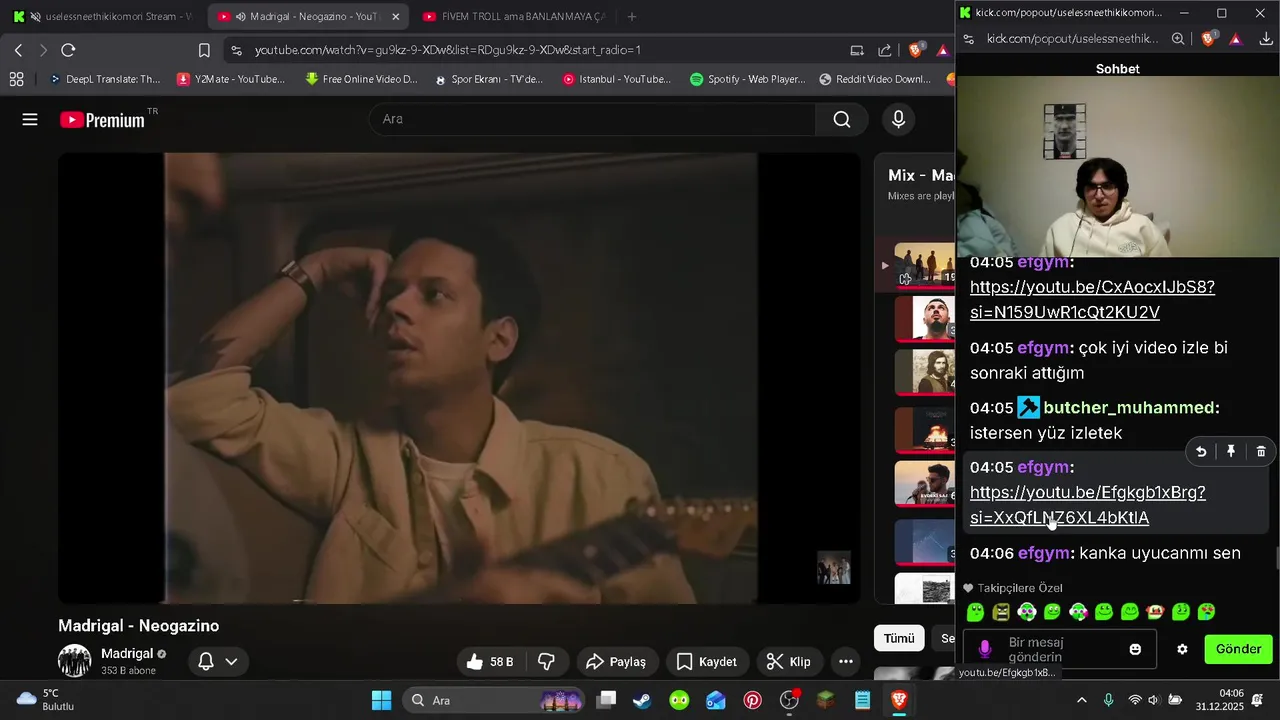Image resolution: width=1280 pixels, height=720 pixels.
Task: Go back in the Brave browser
Action: tap(18, 50)
